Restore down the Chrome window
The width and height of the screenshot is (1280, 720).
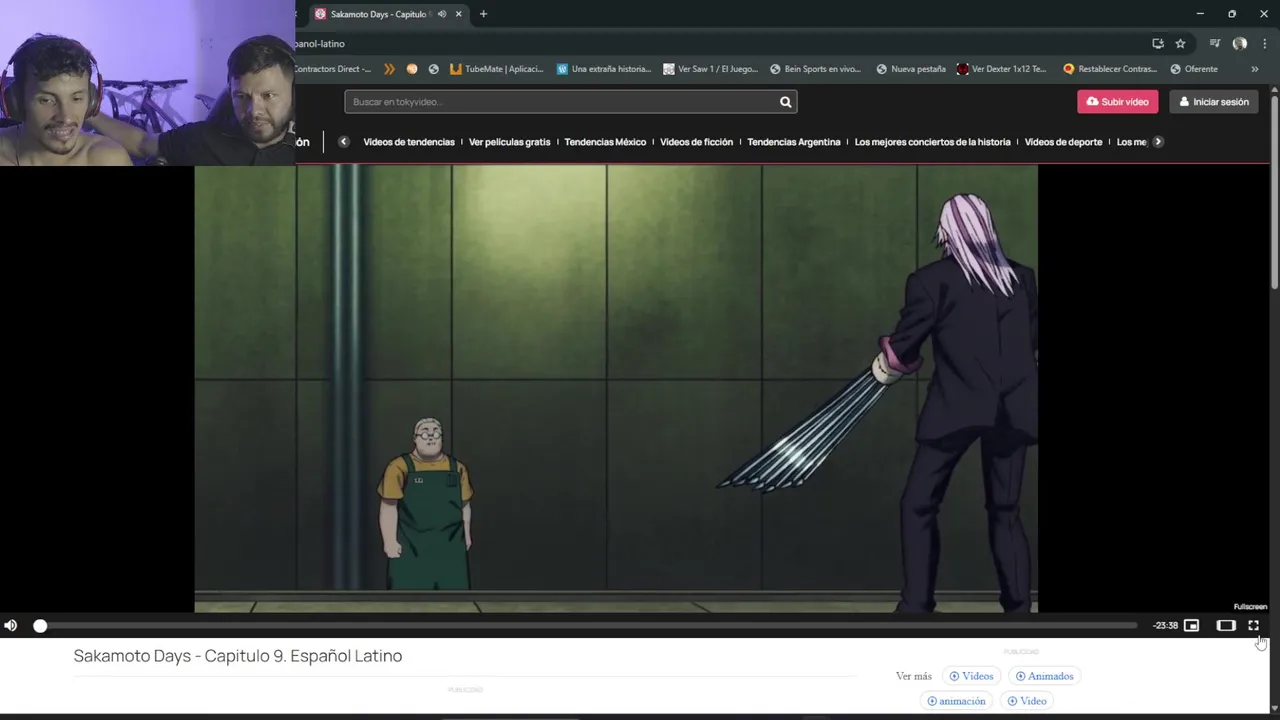[1232, 14]
